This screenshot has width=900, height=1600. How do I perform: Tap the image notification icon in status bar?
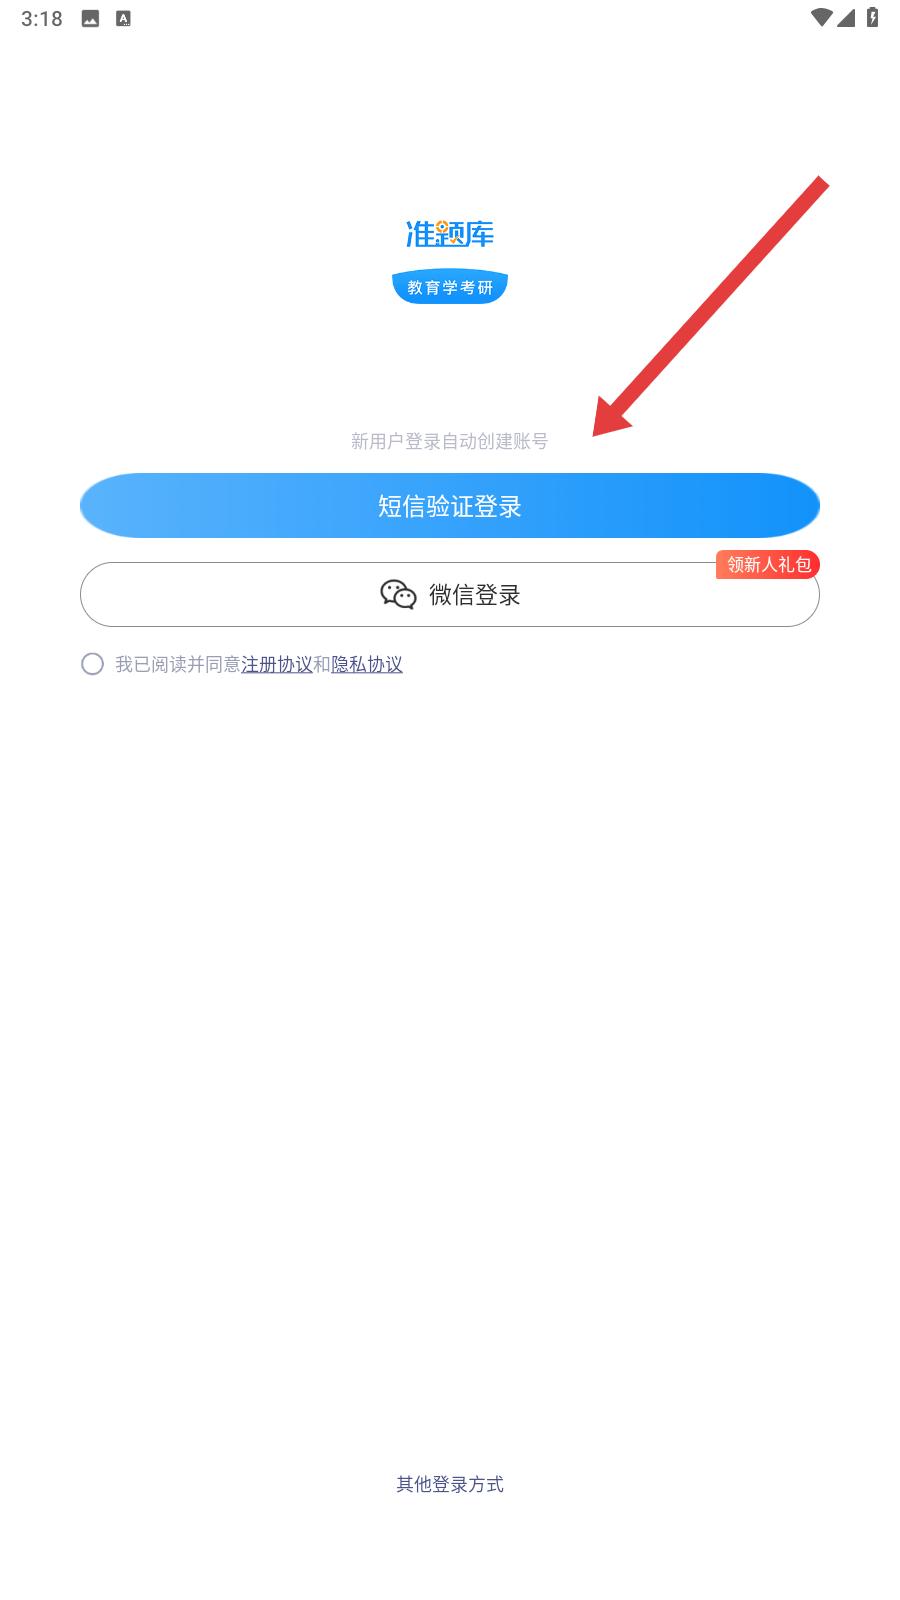(90, 18)
